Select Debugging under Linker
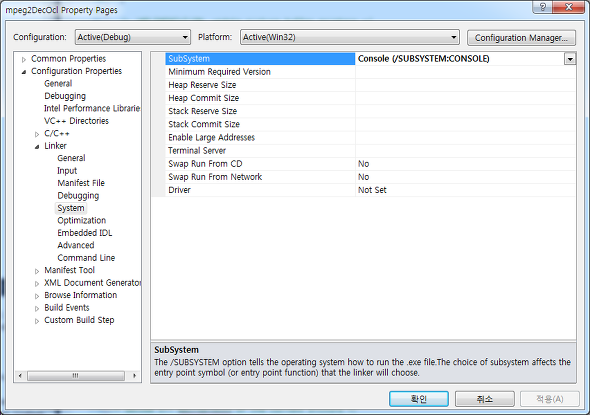 [x=78, y=196]
